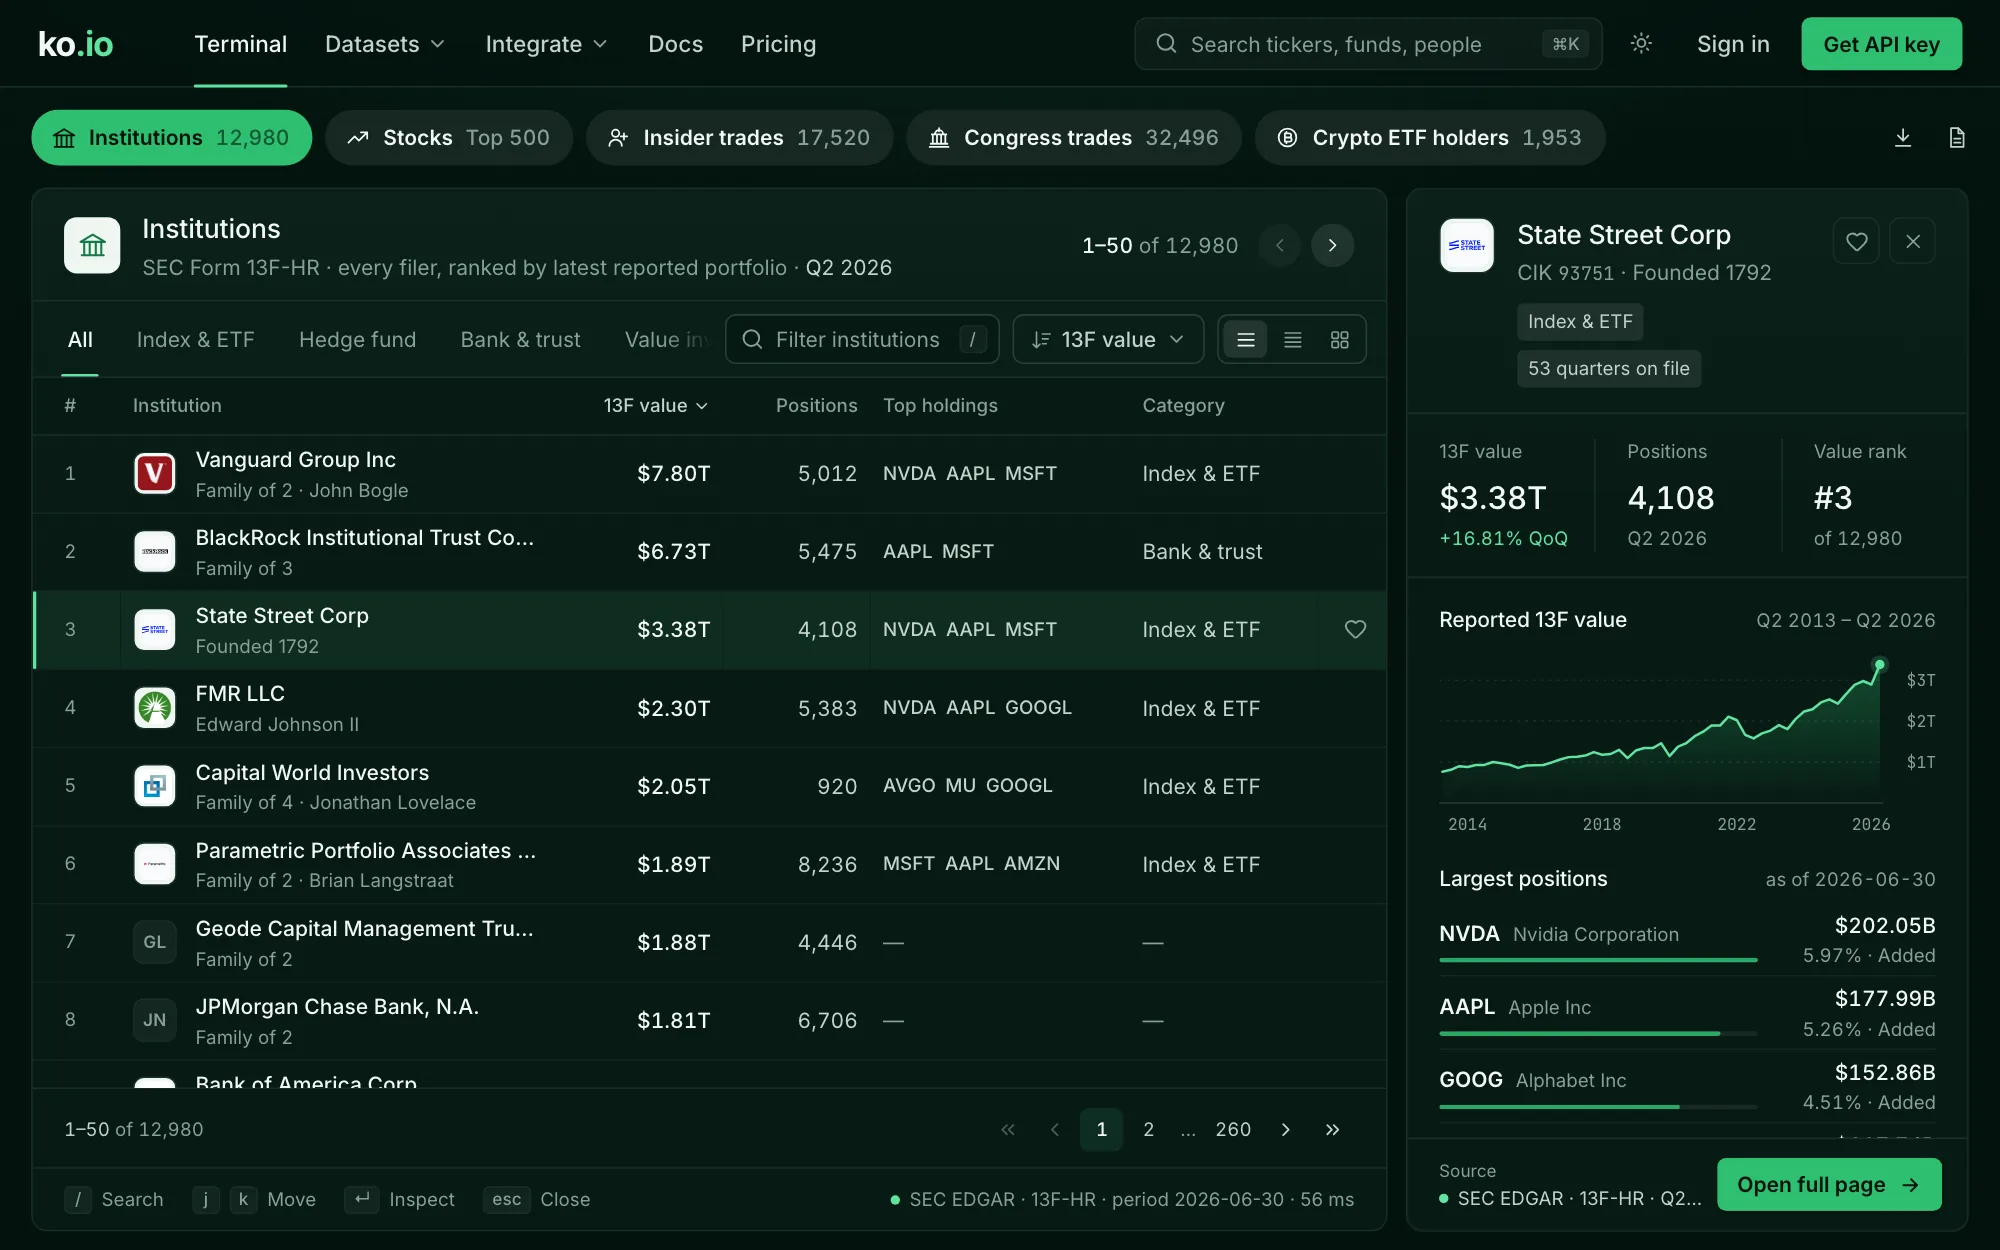Screen dimensions: 2000x1250
Task: Select the JPMorgan Chase Bank, N.A. row name
Action: pos(337,1007)
